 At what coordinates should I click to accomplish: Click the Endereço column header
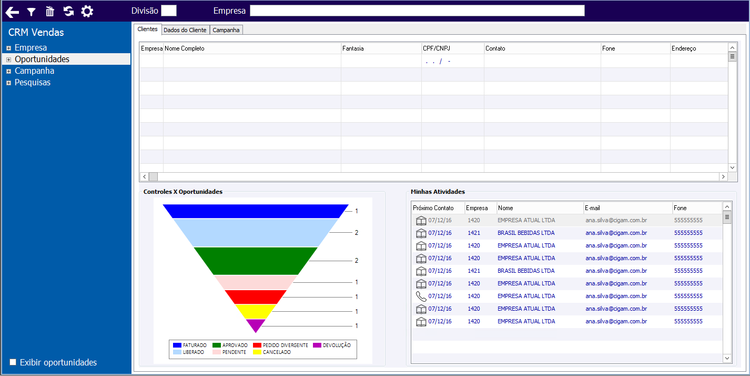[698, 48]
